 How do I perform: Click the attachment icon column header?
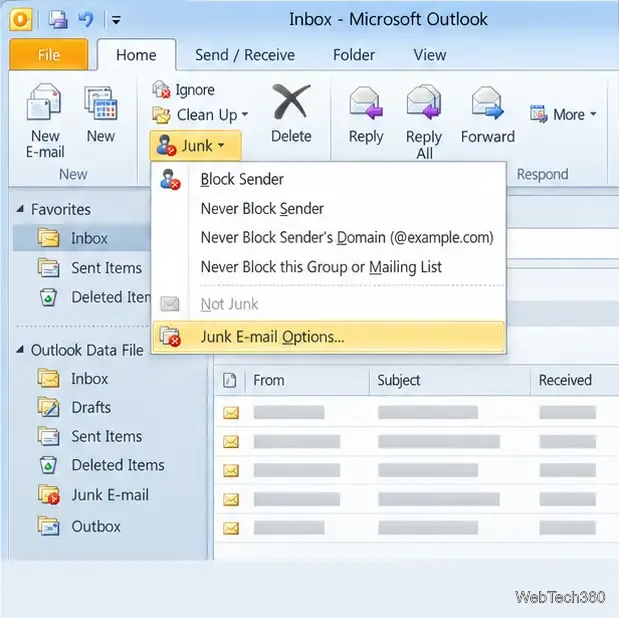coord(229,380)
